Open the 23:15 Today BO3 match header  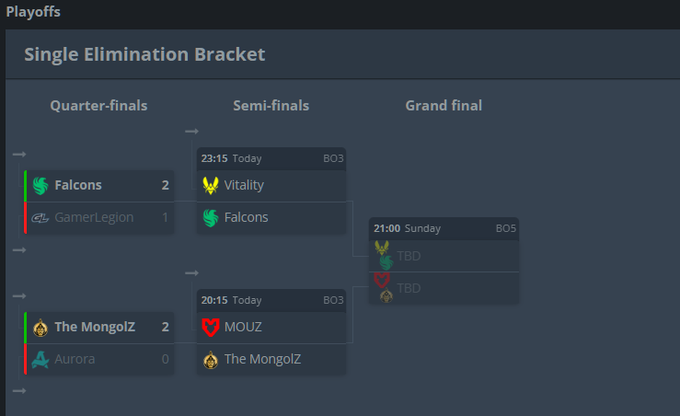(271, 159)
